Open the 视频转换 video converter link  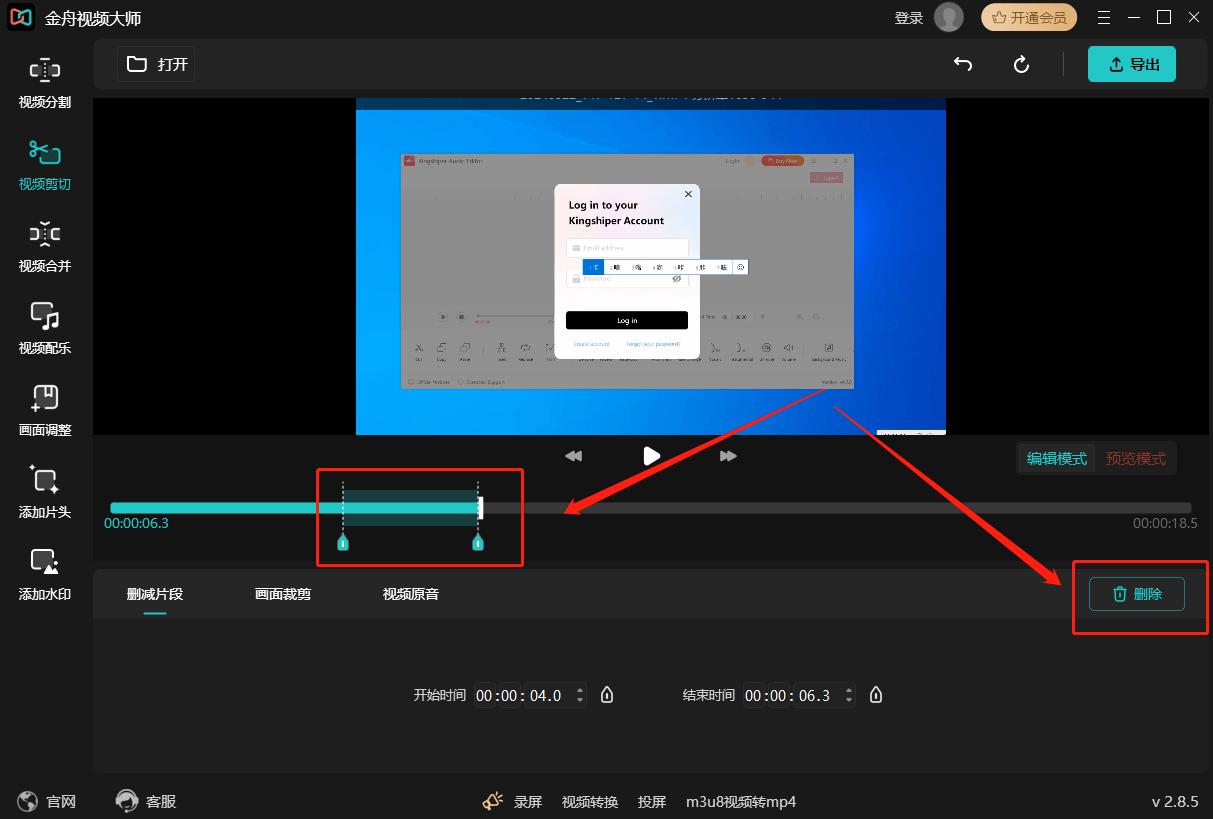[590, 802]
